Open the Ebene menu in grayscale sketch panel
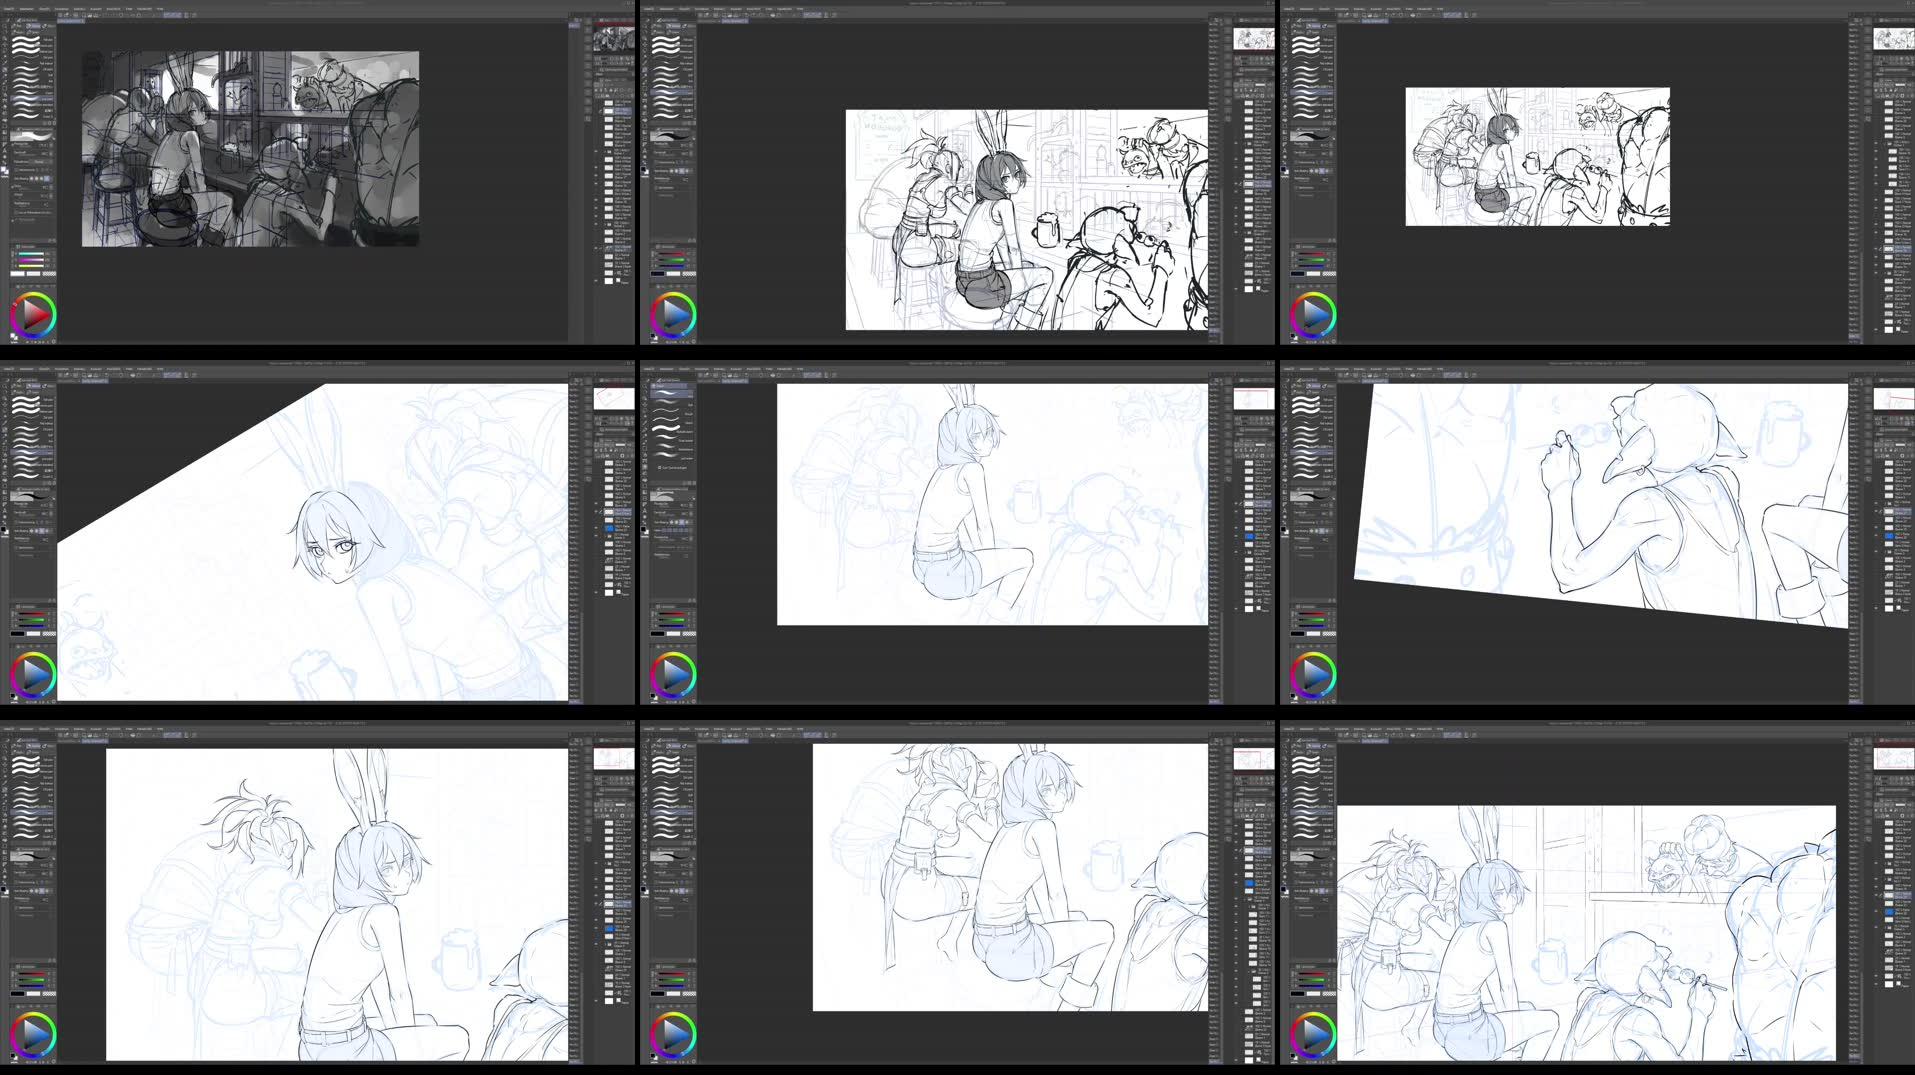Image resolution: width=1915 pixels, height=1075 pixels. [79, 9]
